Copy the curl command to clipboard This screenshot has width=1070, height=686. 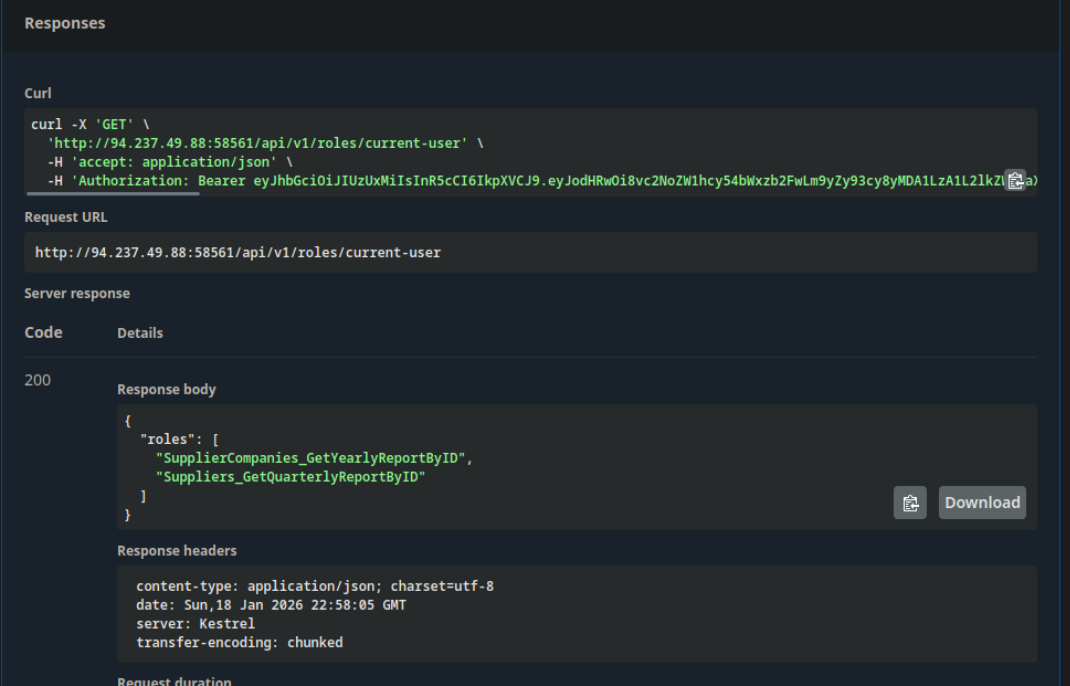pyautogui.click(x=1015, y=180)
